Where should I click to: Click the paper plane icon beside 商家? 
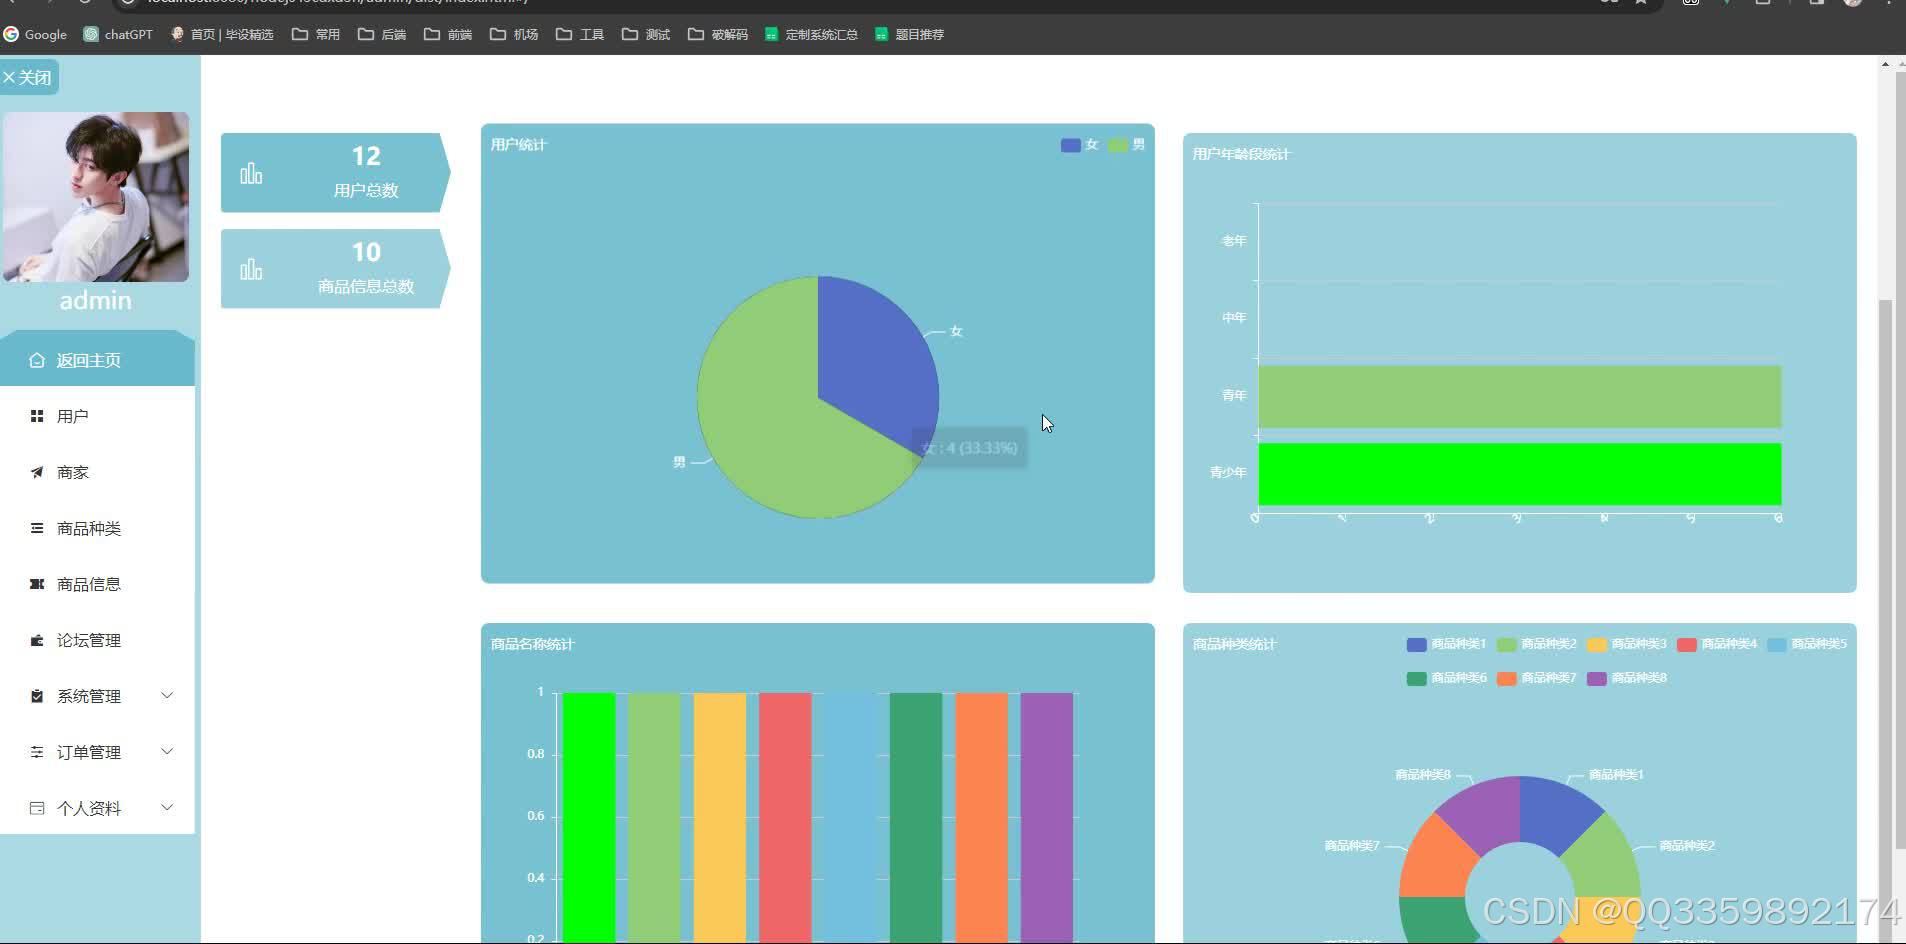click(x=37, y=472)
